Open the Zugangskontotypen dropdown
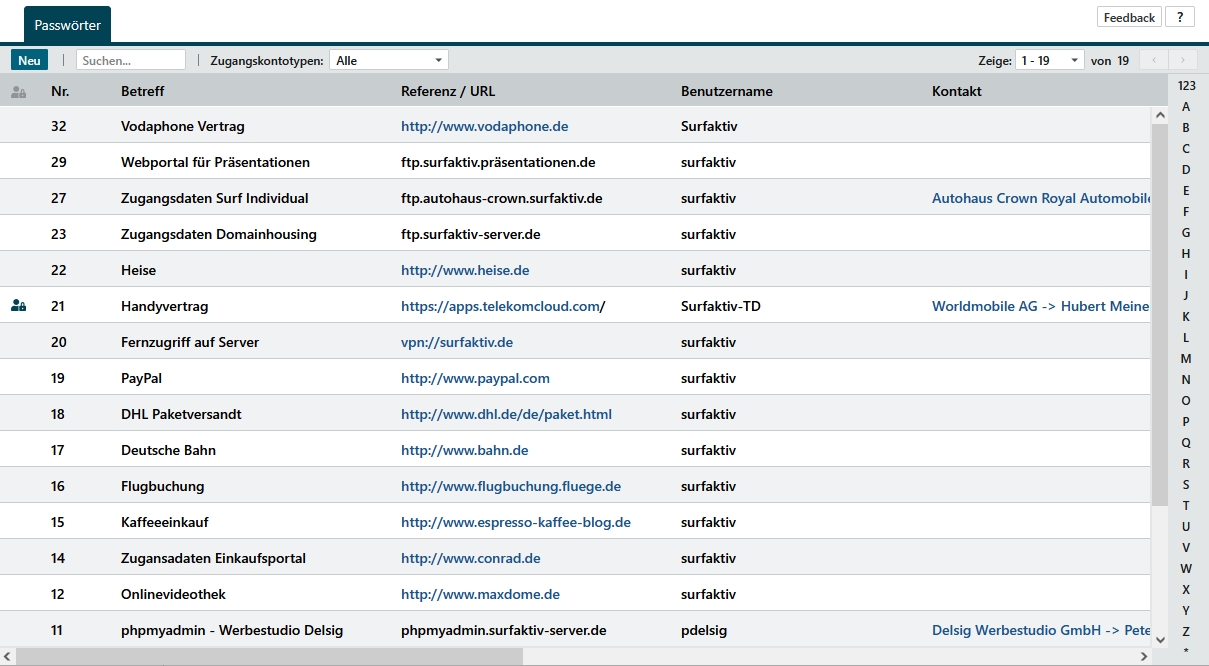1209x666 pixels. pos(389,61)
